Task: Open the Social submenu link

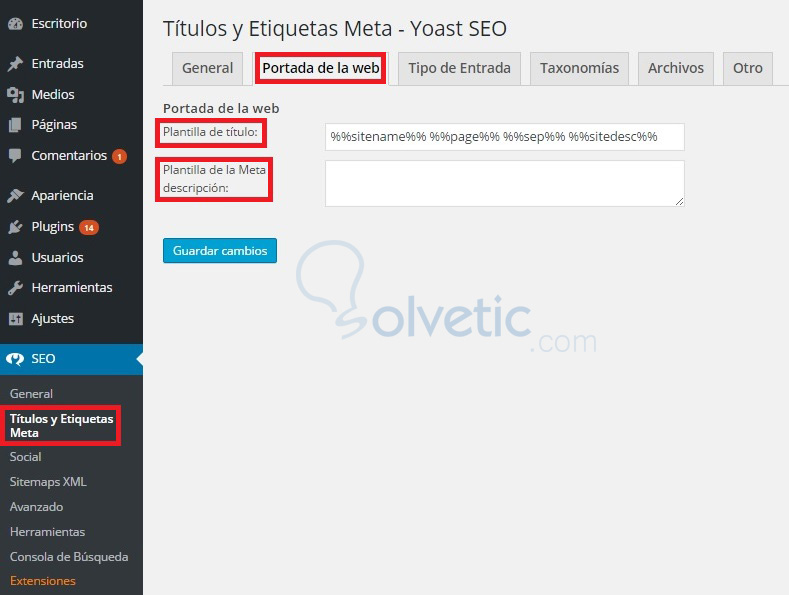Action: [26, 457]
